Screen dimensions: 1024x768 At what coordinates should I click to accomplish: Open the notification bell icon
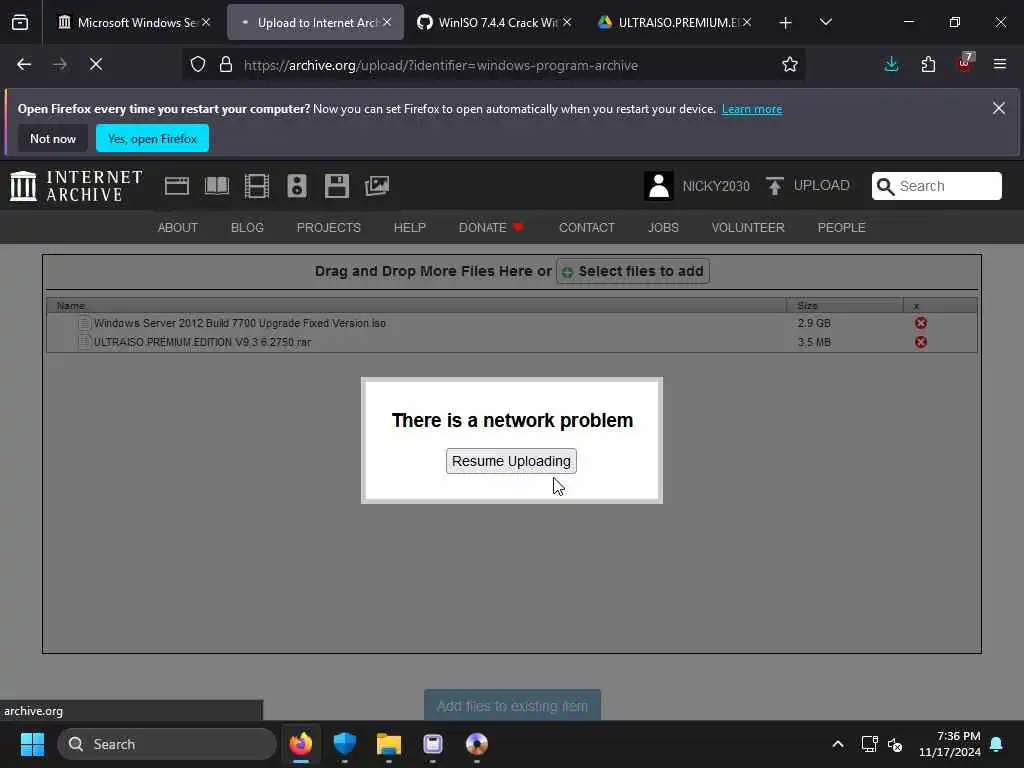click(997, 744)
